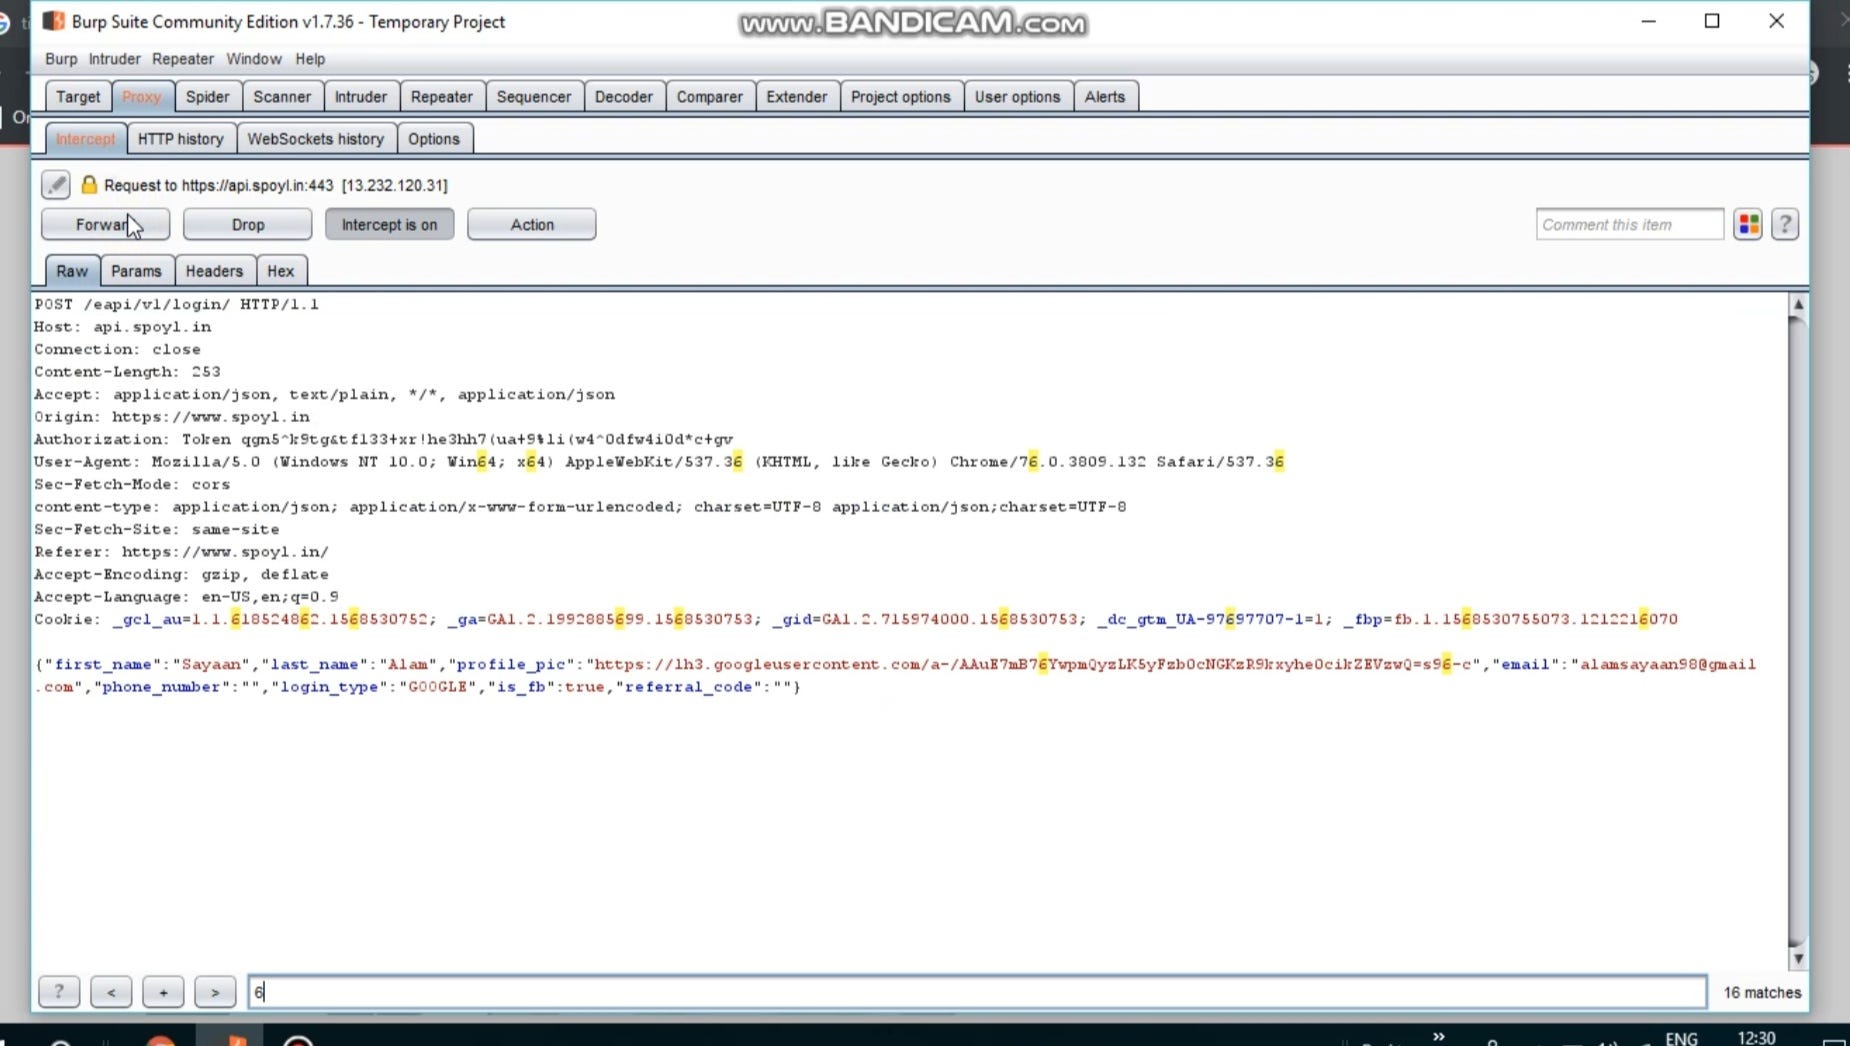This screenshot has width=1850, height=1046.
Task: Open search options plus button
Action: 163,991
